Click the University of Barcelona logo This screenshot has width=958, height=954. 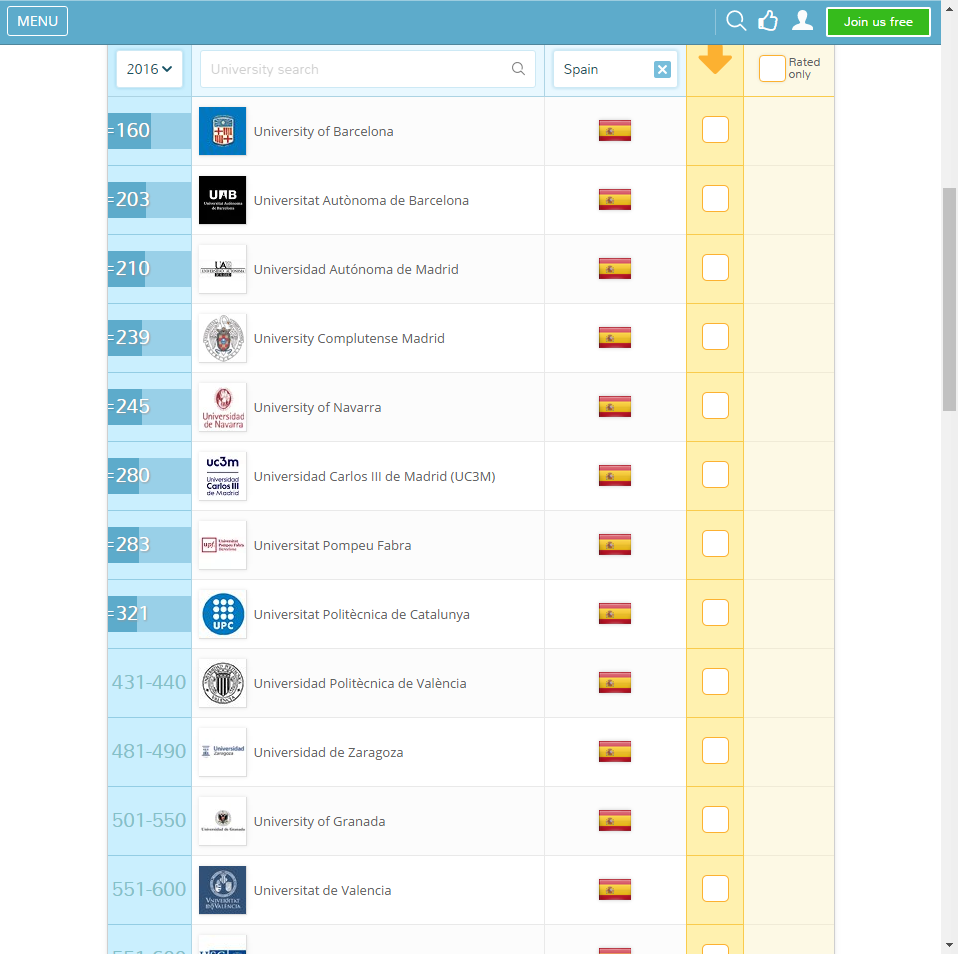(x=222, y=131)
